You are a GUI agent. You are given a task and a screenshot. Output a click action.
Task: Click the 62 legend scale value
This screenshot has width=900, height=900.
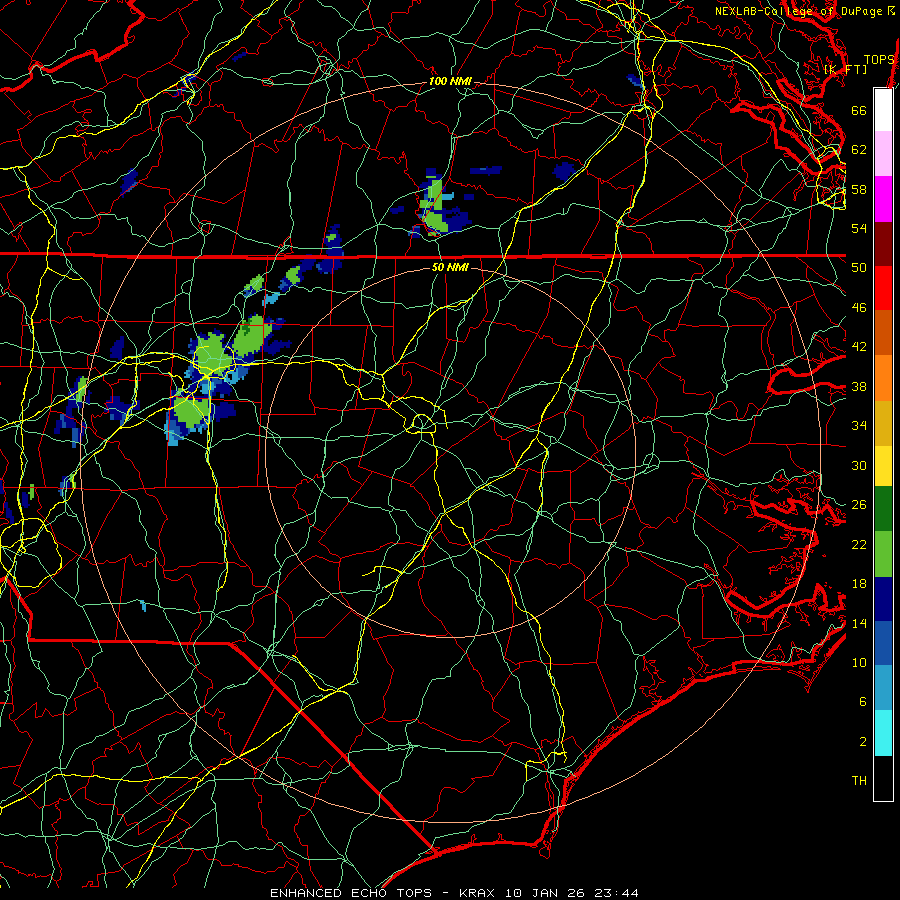[x=859, y=150]
